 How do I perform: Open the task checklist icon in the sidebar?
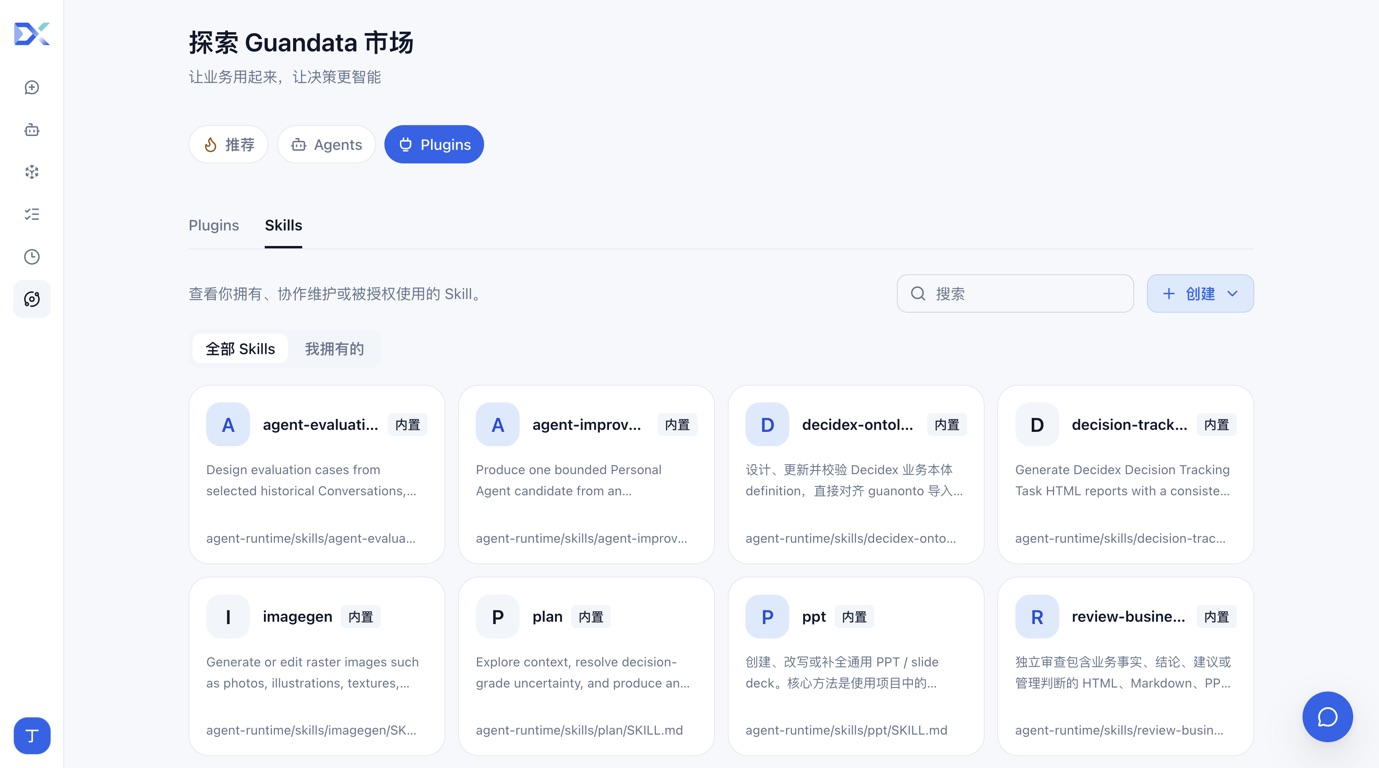[x=32, y=214]
